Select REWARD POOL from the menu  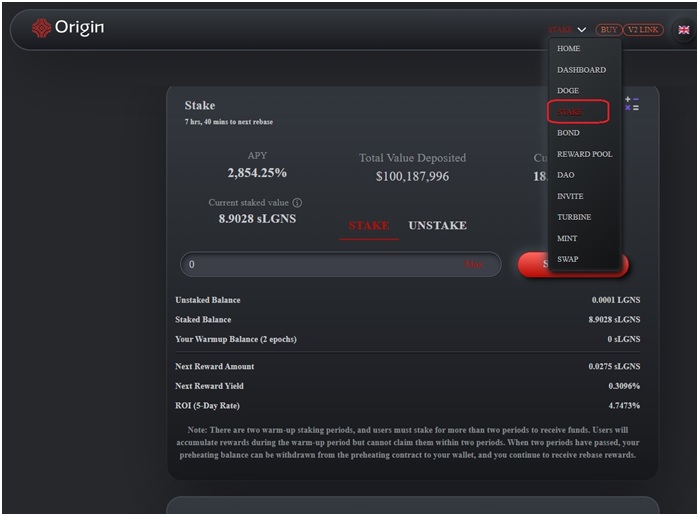[584, 154]
